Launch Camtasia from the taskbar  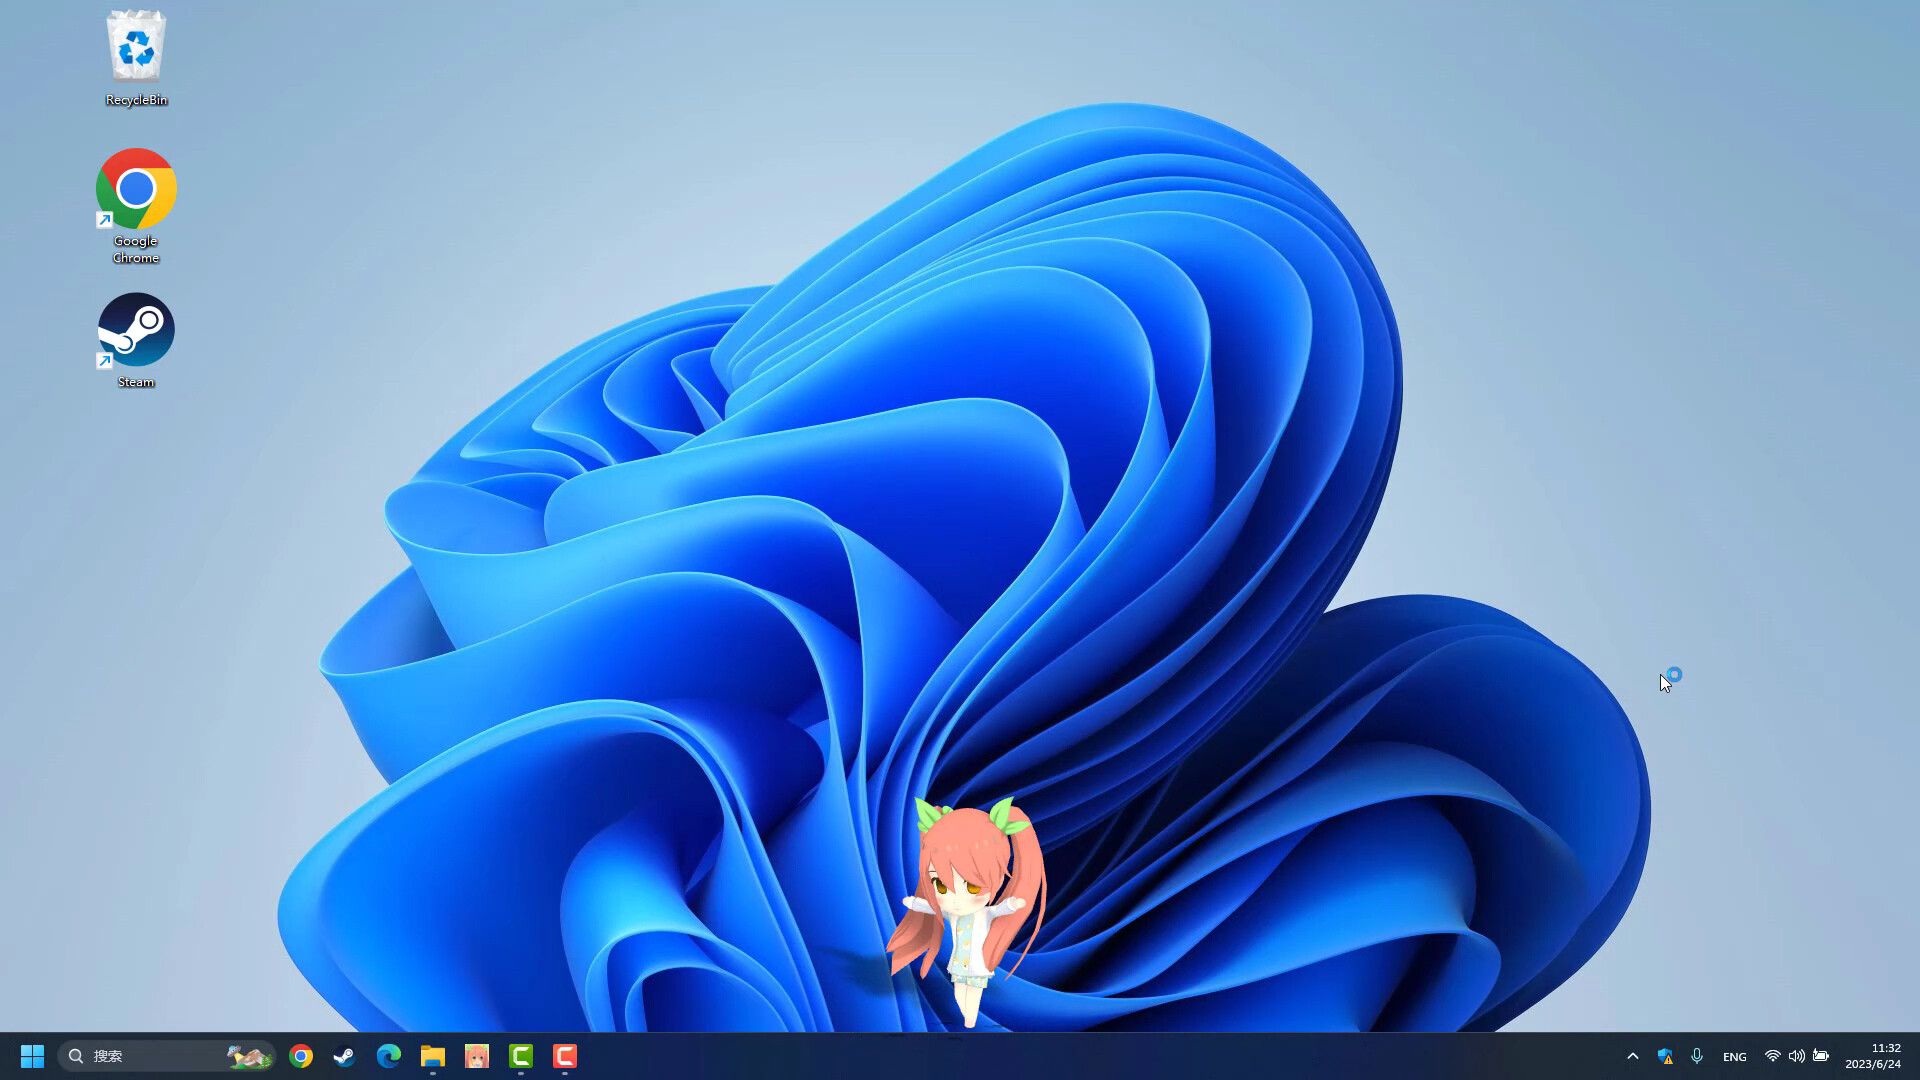pos(520,1055)
